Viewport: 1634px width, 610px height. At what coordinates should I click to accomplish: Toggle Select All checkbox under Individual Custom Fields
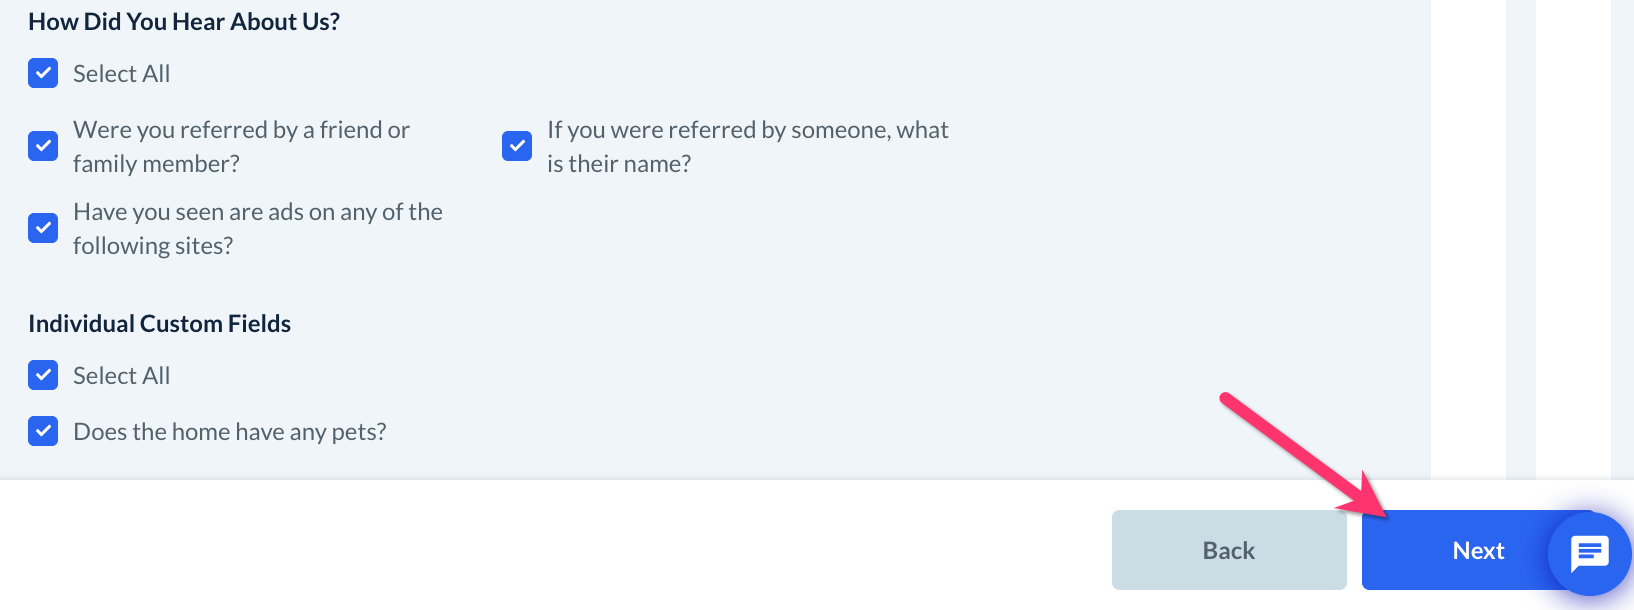43,375
